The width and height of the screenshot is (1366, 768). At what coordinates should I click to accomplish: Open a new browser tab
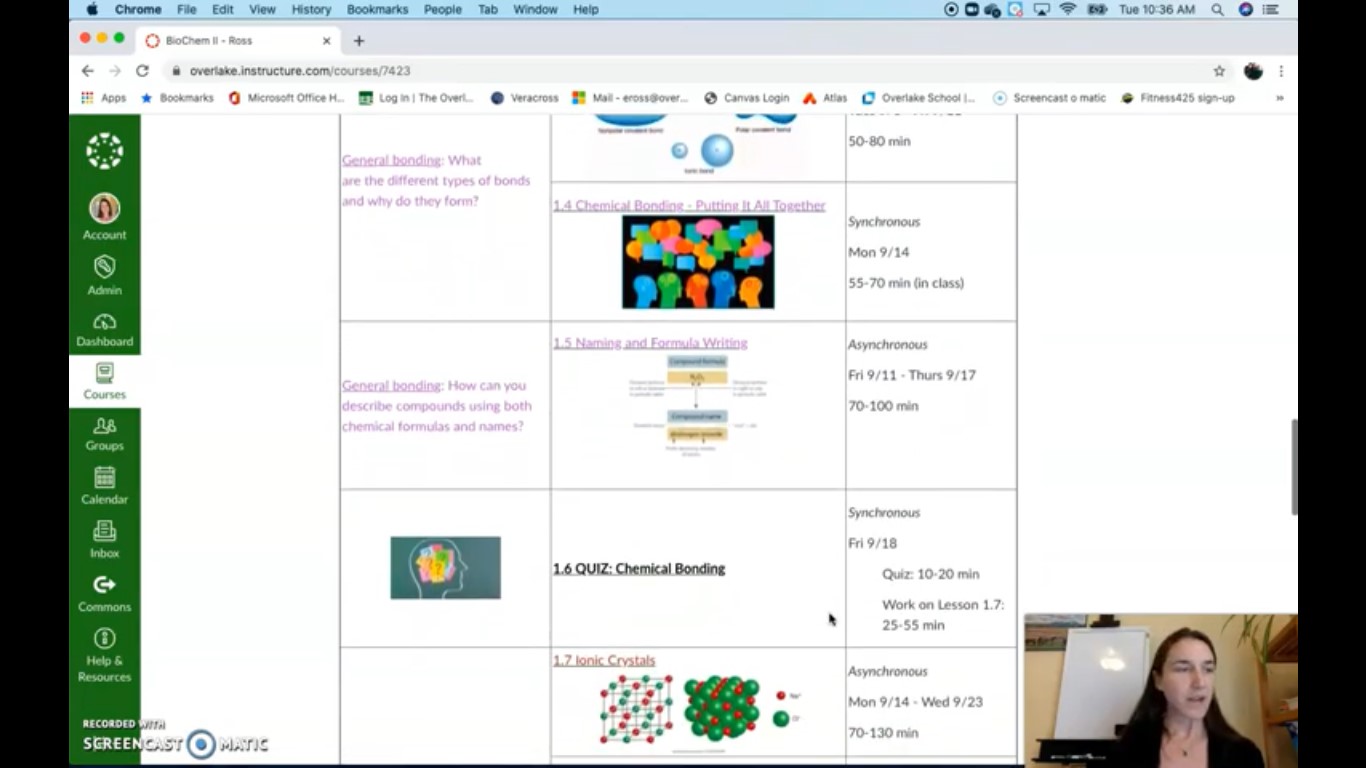[359, 41]
